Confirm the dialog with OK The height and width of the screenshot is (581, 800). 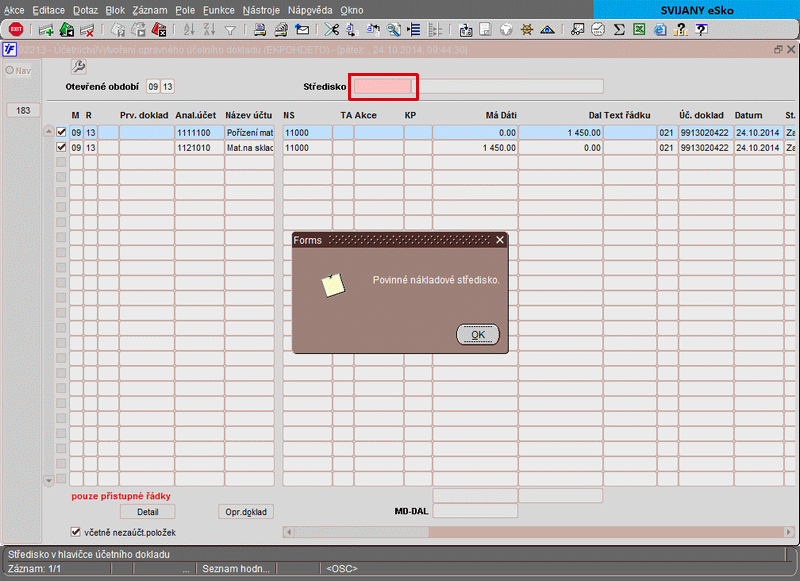[x=478, y=335]
